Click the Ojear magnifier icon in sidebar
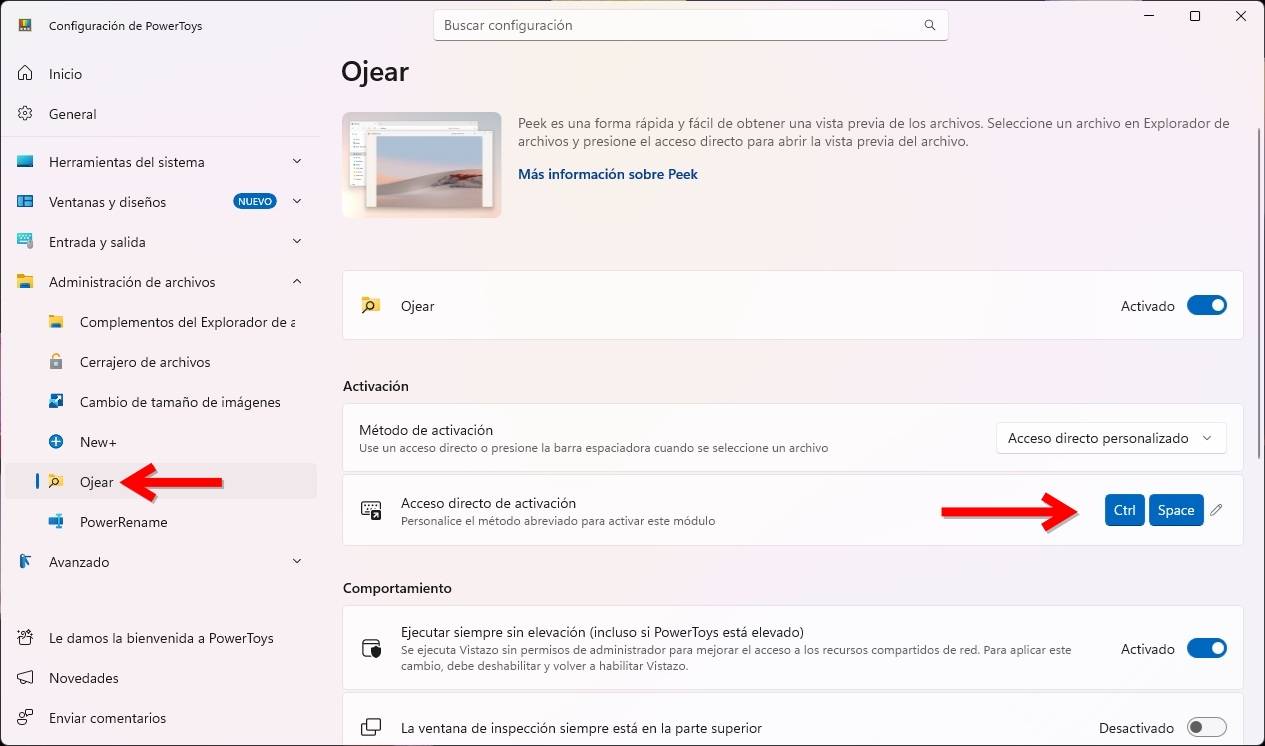The height and width of the screenshot is (746, 1265). coord(57,482)
